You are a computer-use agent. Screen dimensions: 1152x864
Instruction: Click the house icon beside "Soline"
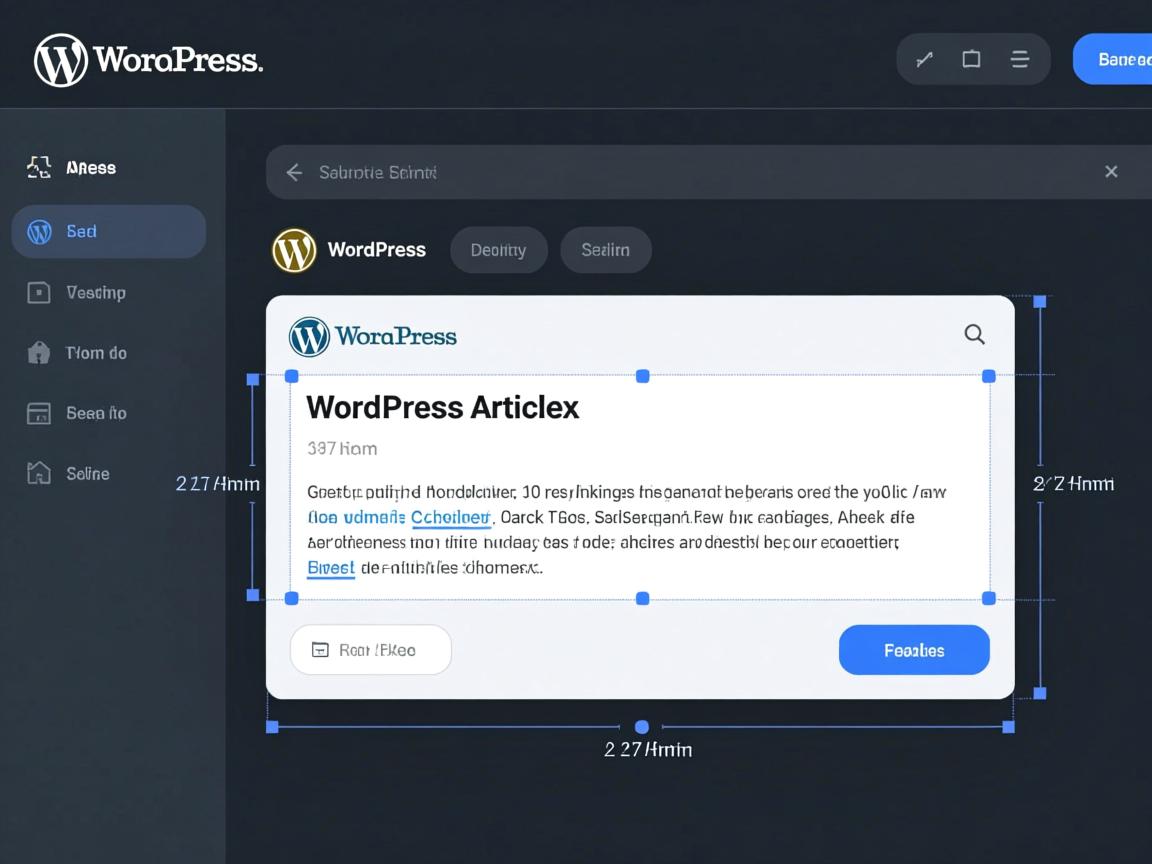(38, 473)
